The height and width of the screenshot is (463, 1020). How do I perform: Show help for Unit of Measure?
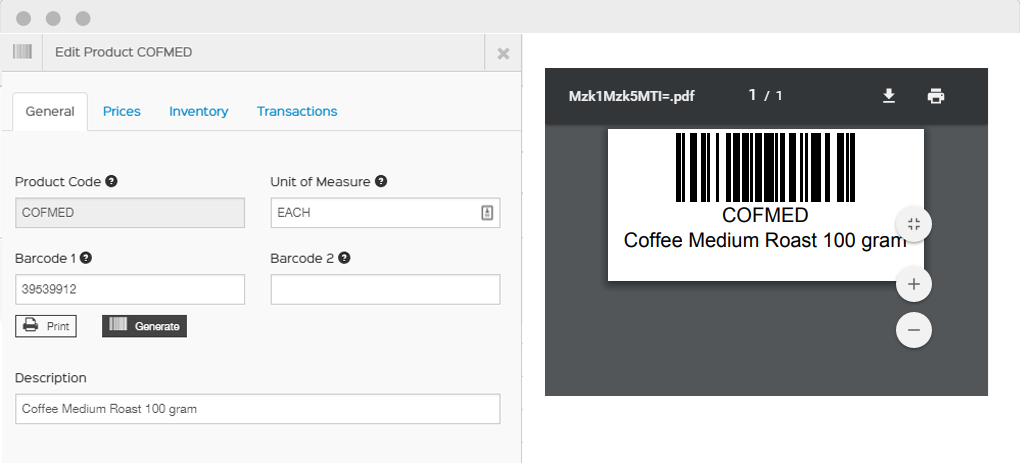tap(381, 181)
